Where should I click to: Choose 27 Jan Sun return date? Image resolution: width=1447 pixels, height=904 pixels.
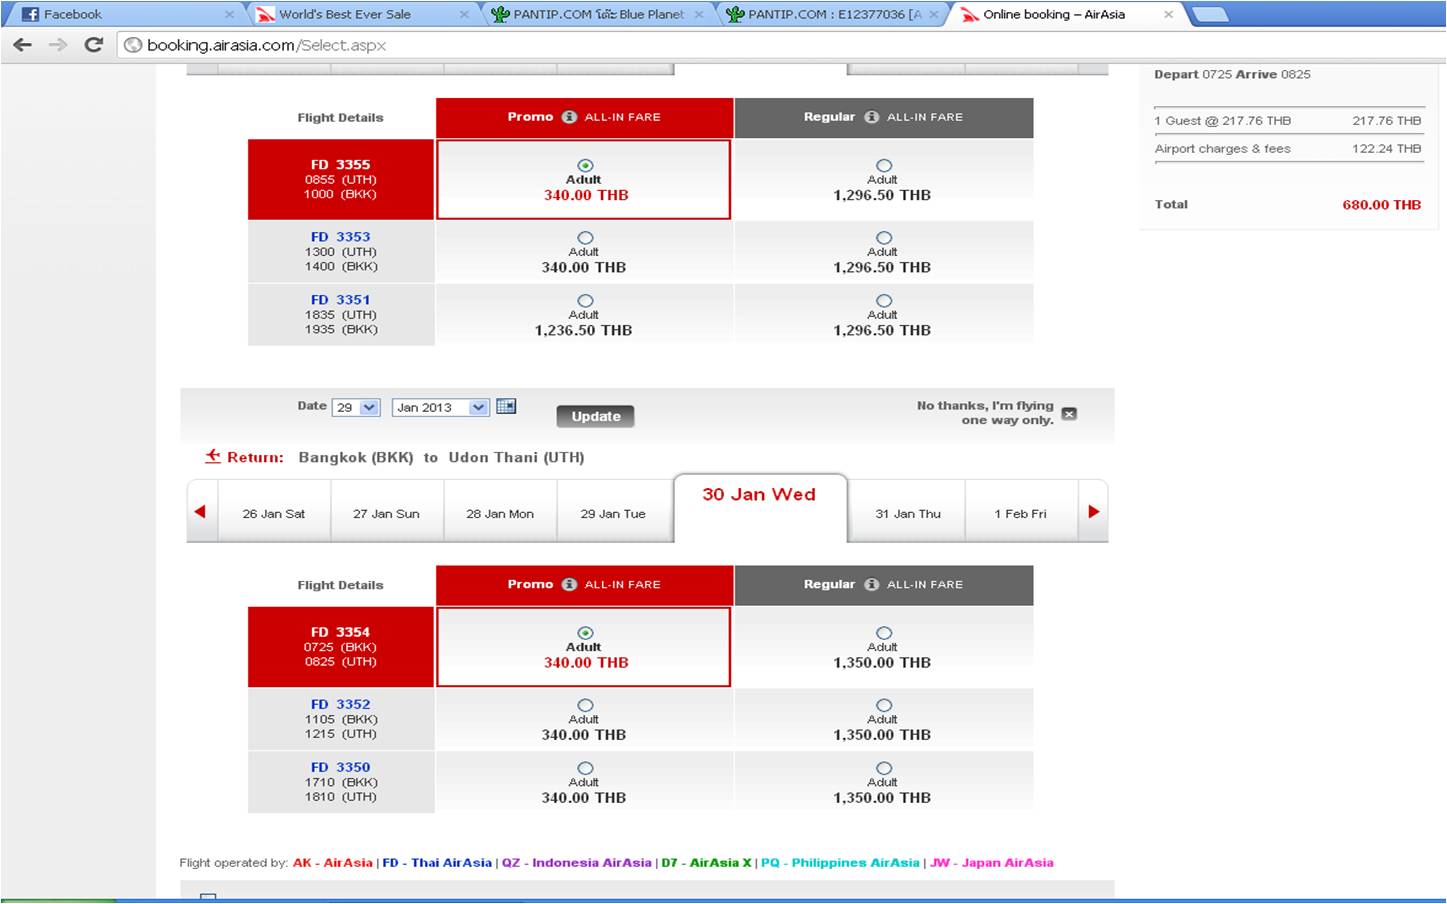click(386, 513)
